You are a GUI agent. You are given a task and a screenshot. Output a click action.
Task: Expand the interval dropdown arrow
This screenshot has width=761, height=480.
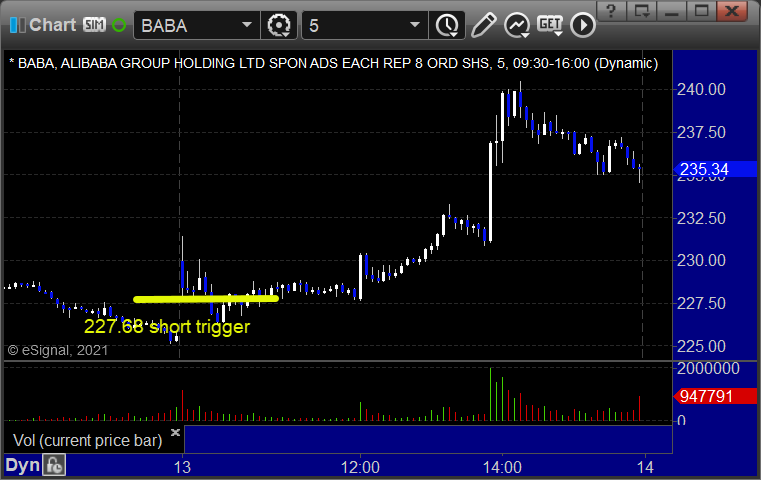click(x=415, y=25)
